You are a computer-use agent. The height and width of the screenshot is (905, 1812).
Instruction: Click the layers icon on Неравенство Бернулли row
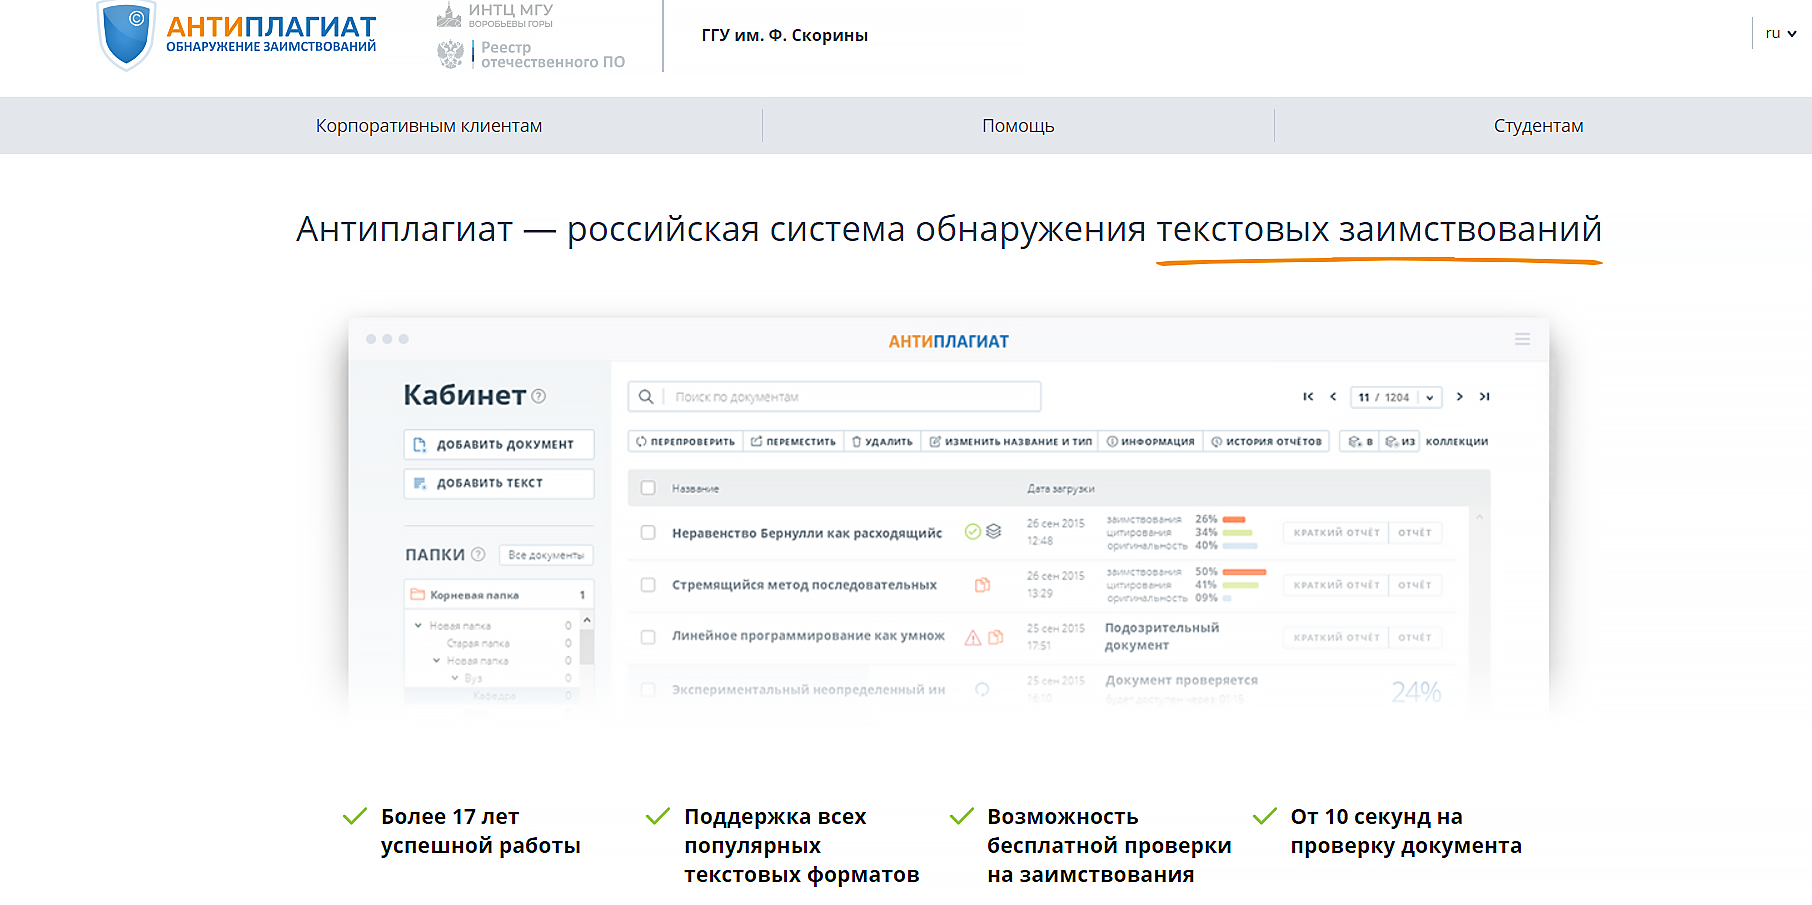point(994,532)
